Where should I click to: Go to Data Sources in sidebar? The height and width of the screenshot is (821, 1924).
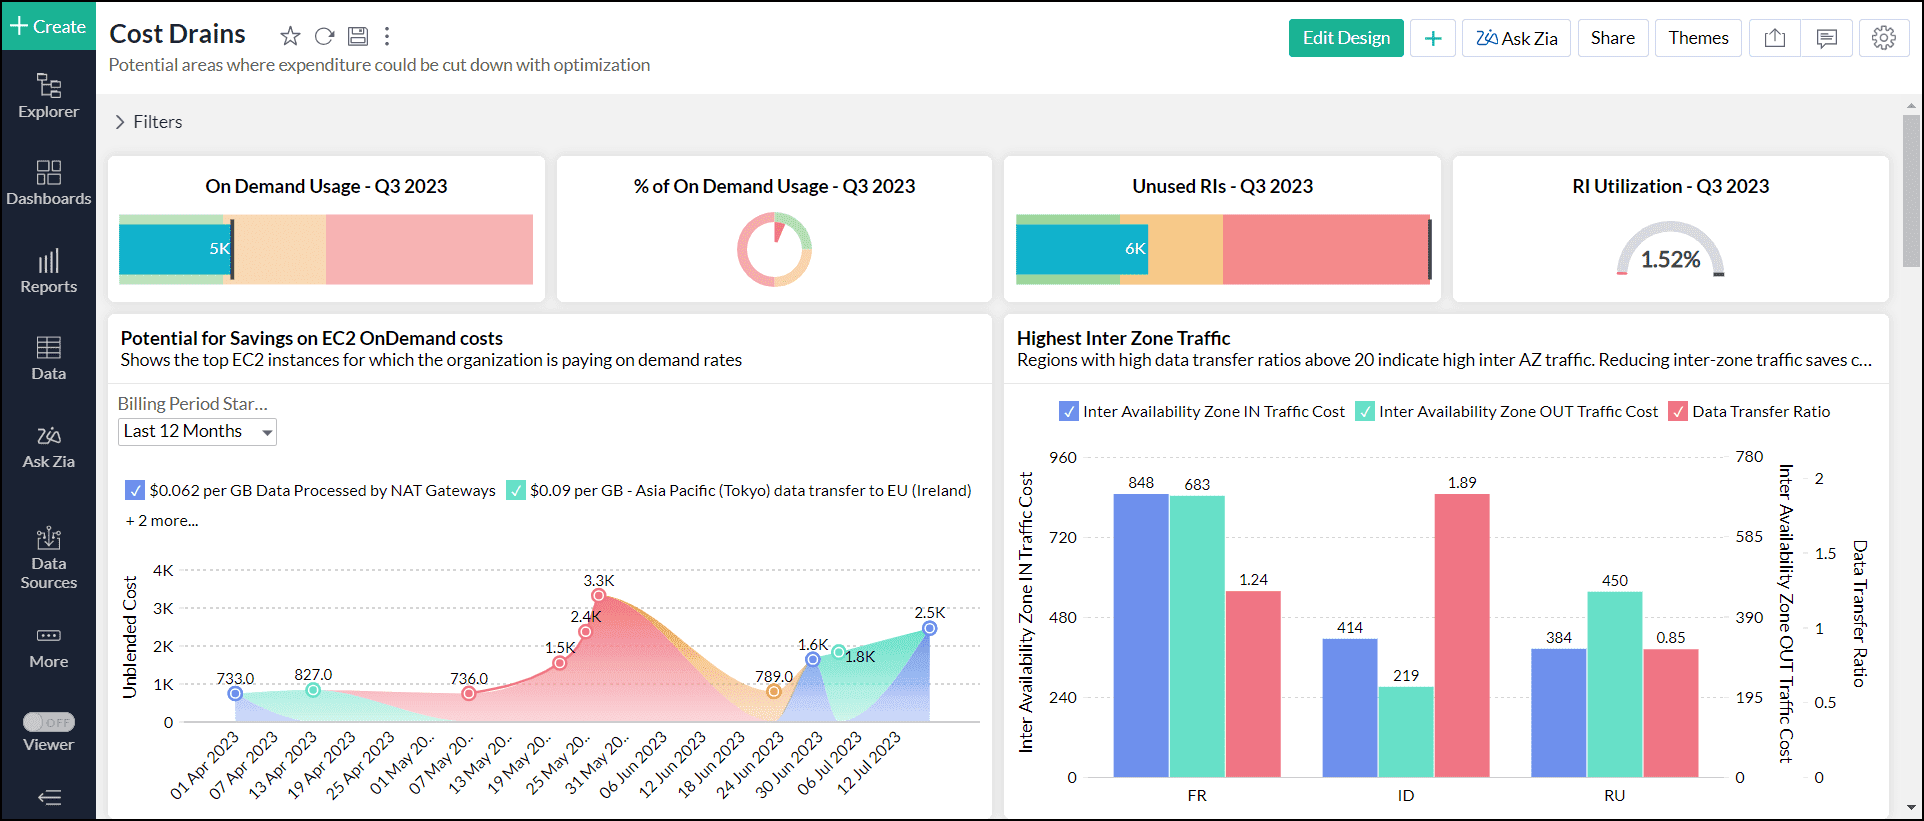pyautogui.click(x=48, y=558)
